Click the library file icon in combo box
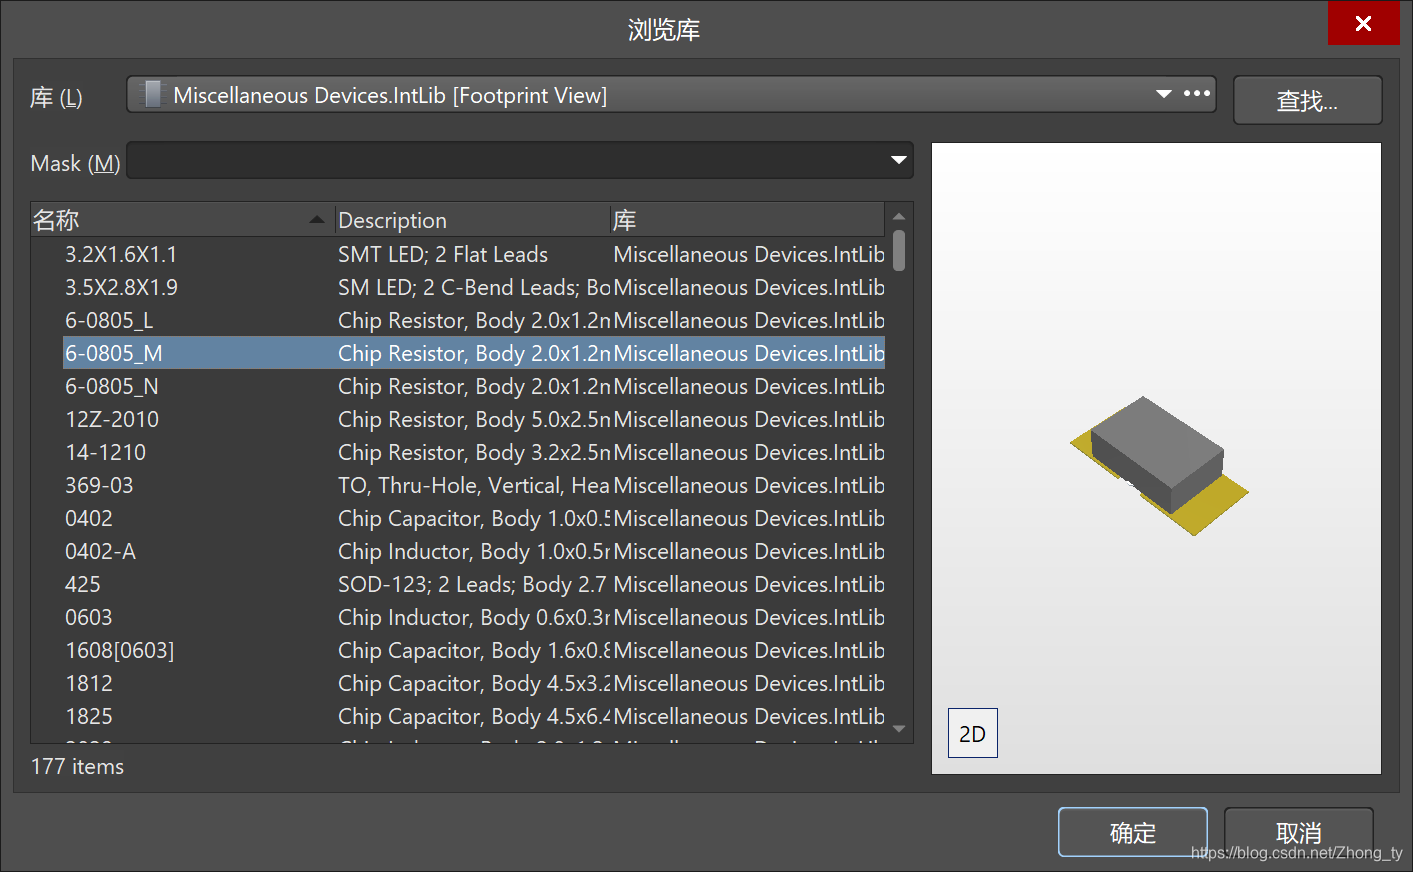The height and width of the screenshot is (872, 1413). [x=152, y=95]
